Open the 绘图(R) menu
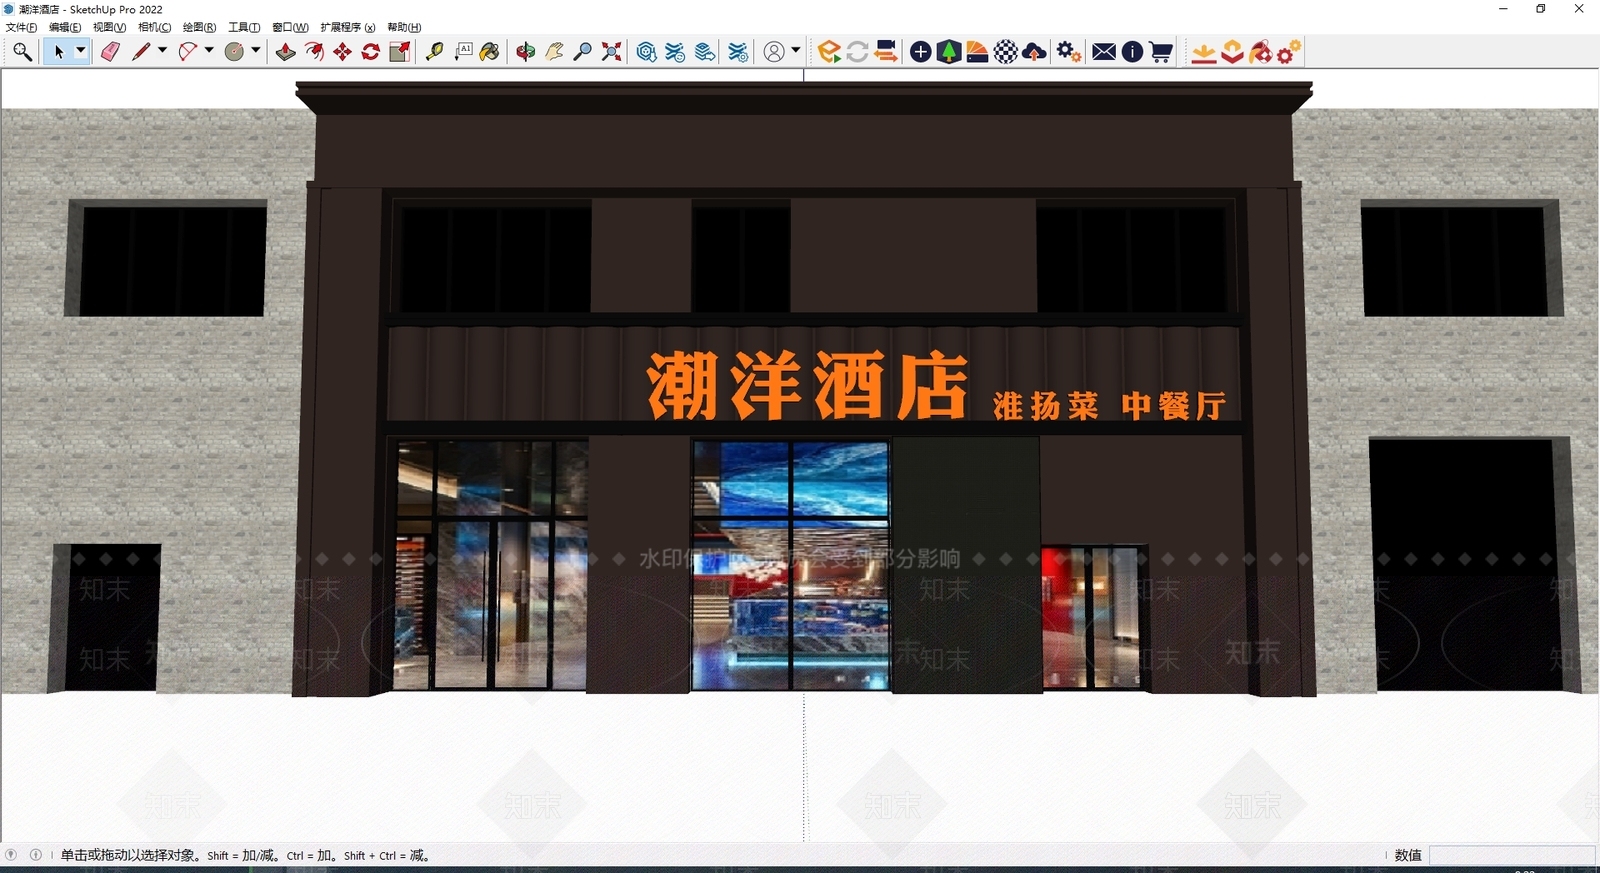1600x873 pixels. [x=199, y=27]
